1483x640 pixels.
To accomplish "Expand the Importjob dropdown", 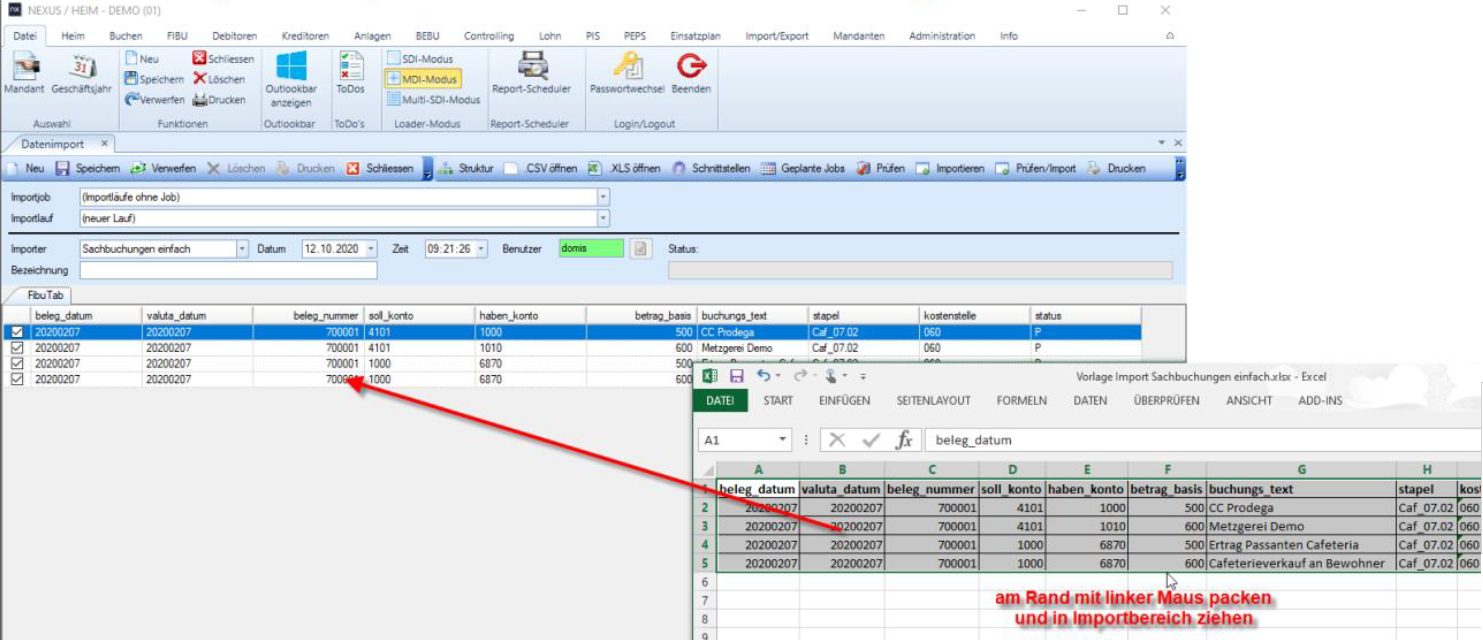I will [x=603, y=198].
